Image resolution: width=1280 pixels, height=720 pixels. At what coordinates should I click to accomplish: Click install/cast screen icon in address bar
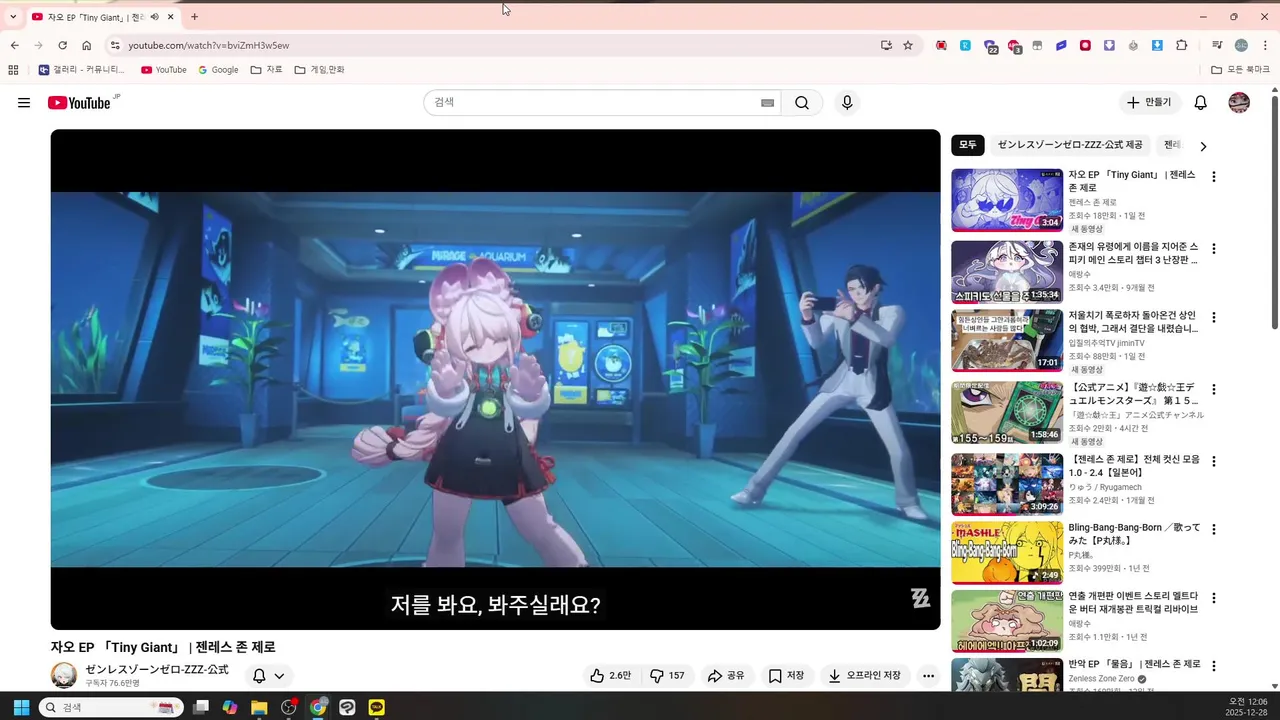(886, 45)
